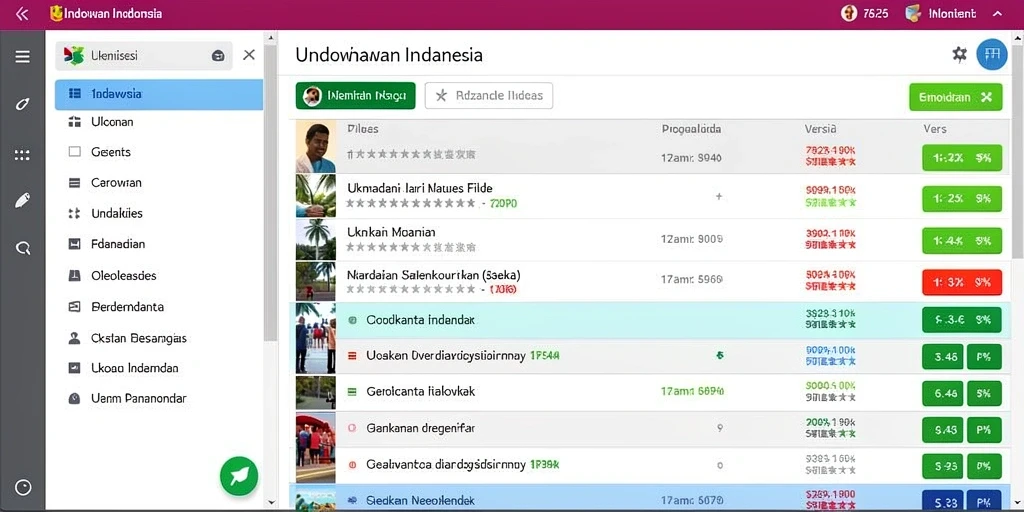This screenshot has height=512, width=1024.
Task: Click the P% button in Uoaken row
Action: (984, 357)
